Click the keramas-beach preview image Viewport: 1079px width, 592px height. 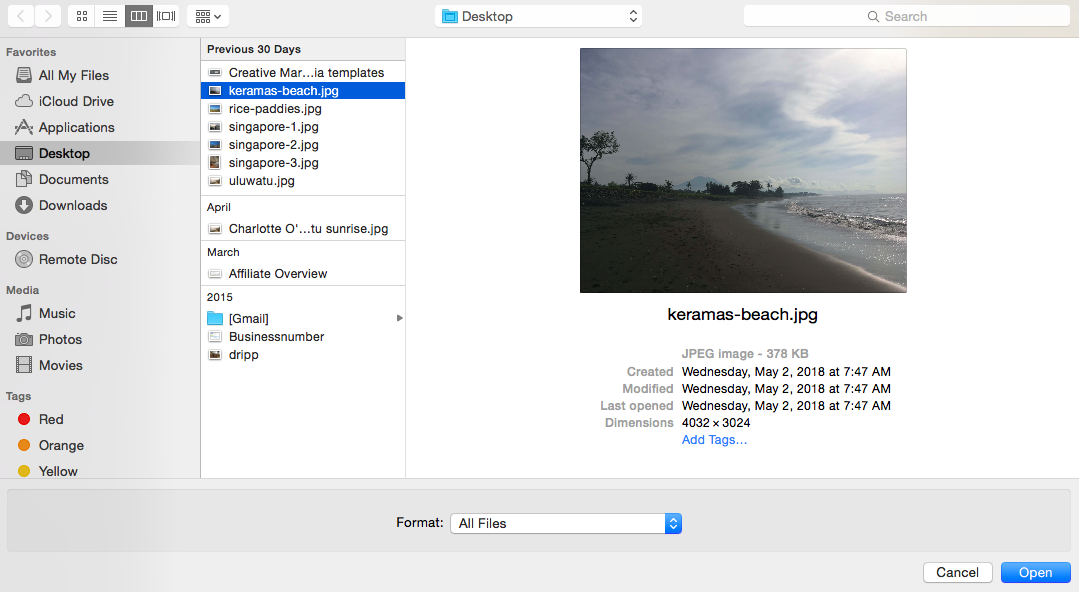[x=743, y=171]
